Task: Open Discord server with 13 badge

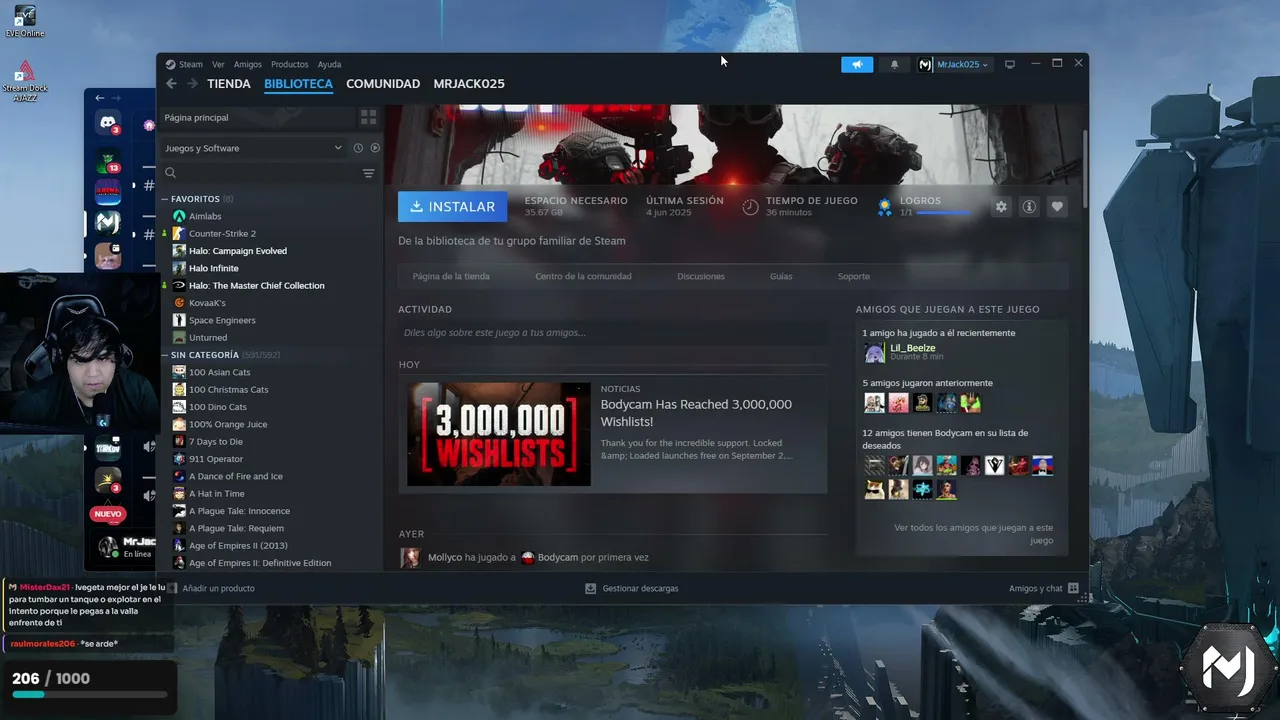Action: pos(108,160)
